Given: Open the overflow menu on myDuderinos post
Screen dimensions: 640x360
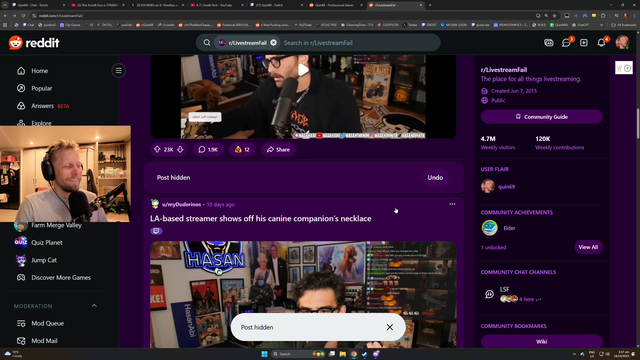Looking at the screenshot, I should tap(452, 204).
